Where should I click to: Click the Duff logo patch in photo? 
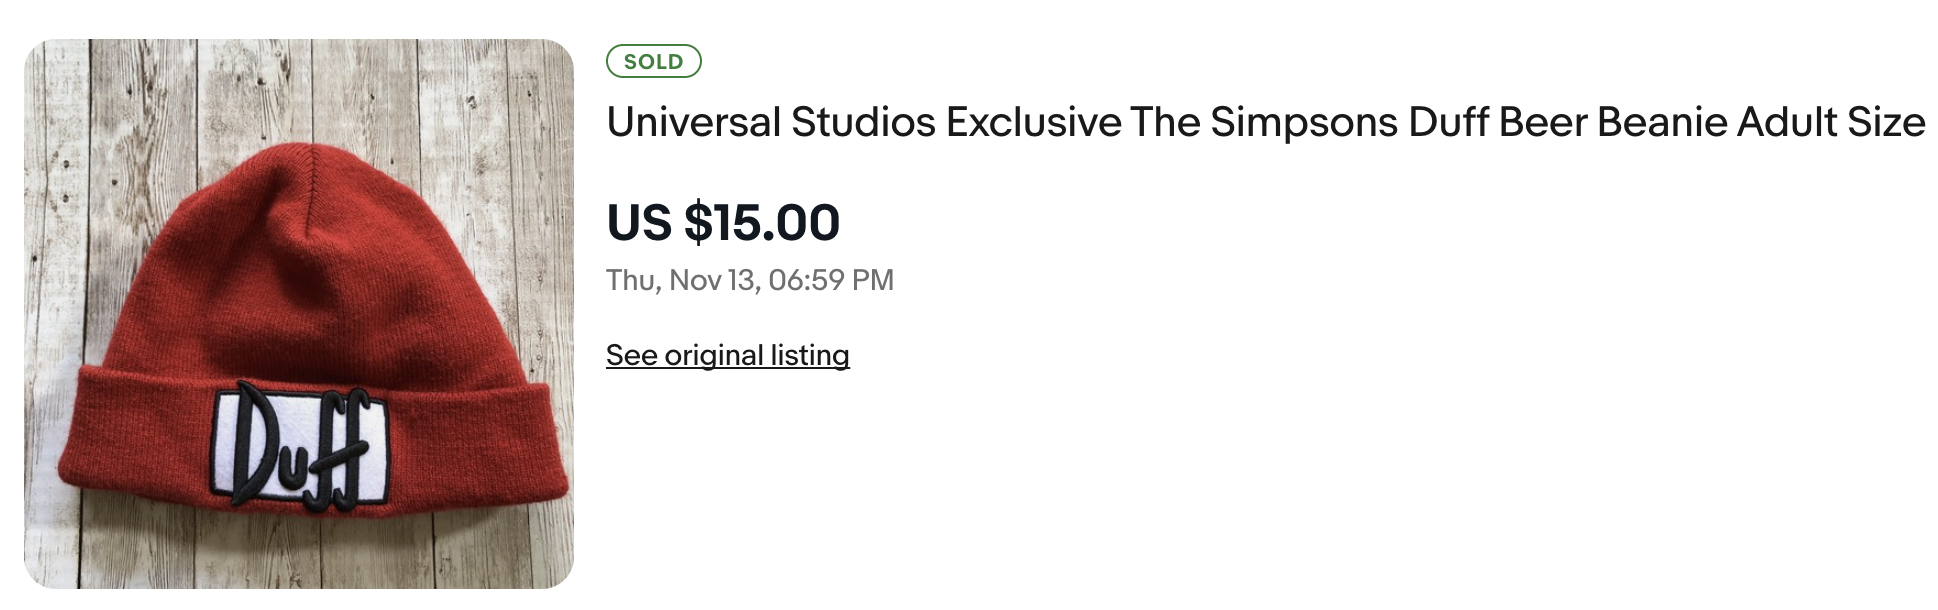pos(299,447)
